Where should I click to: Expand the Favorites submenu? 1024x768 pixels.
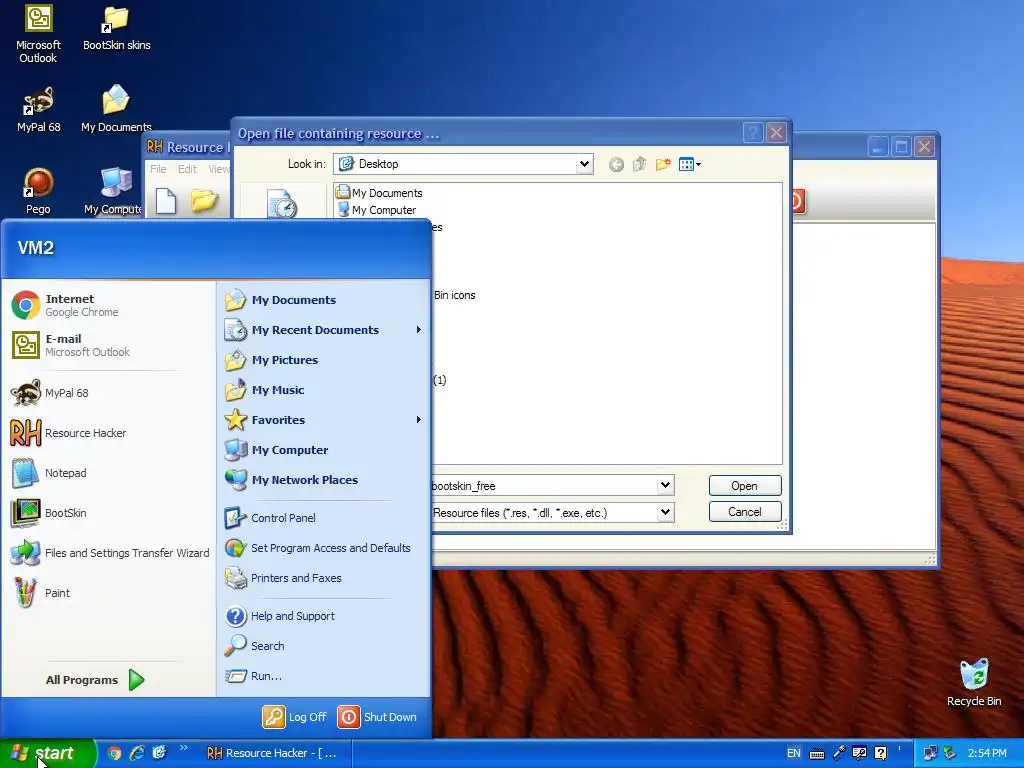click(323, 420)
